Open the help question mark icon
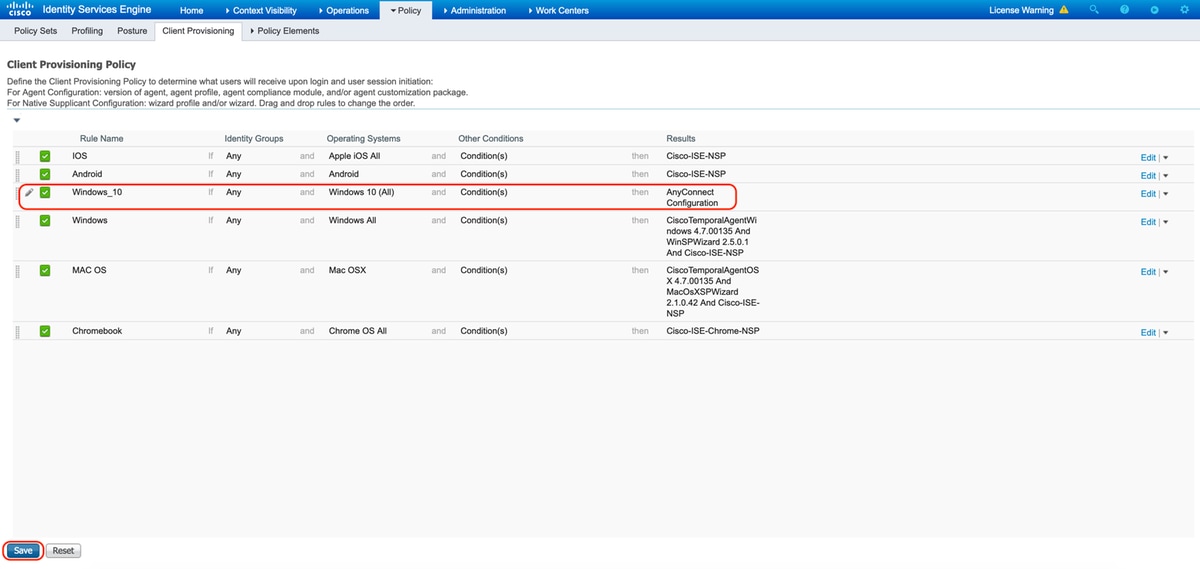The image size is (1200, 569). (1124, 10)
